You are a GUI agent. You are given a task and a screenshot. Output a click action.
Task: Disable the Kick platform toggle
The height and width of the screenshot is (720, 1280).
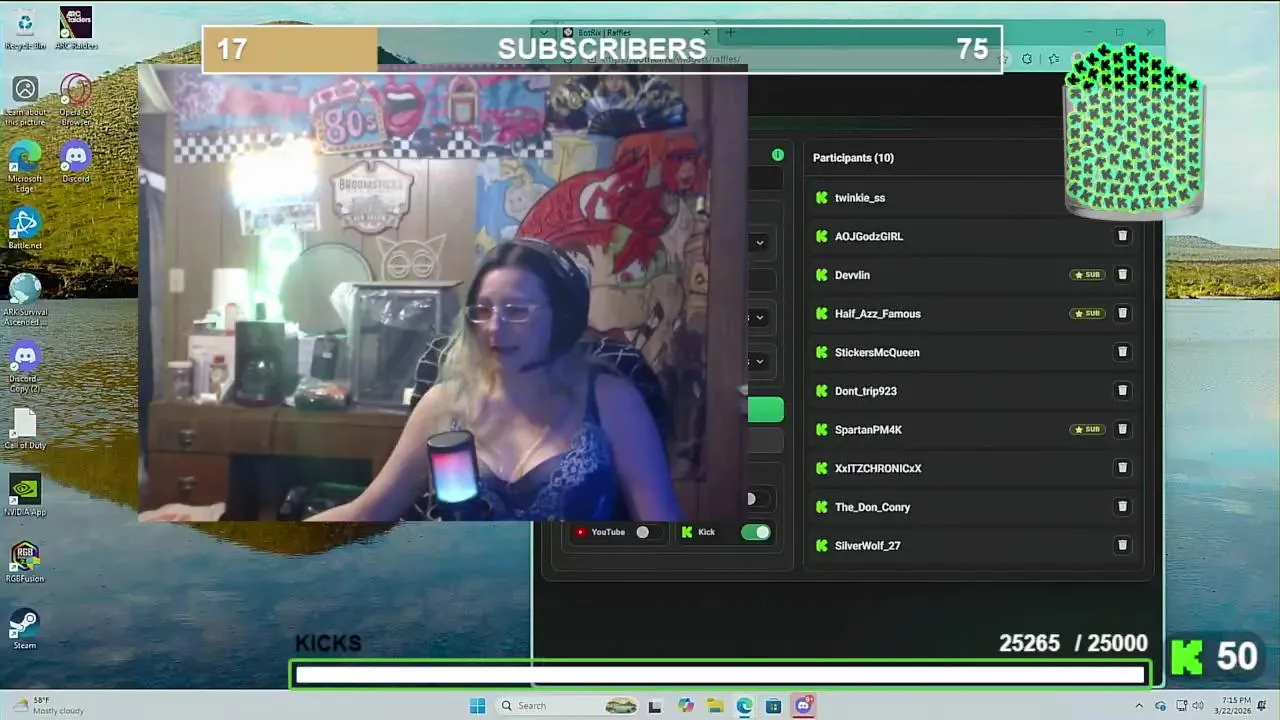(756, 532)
